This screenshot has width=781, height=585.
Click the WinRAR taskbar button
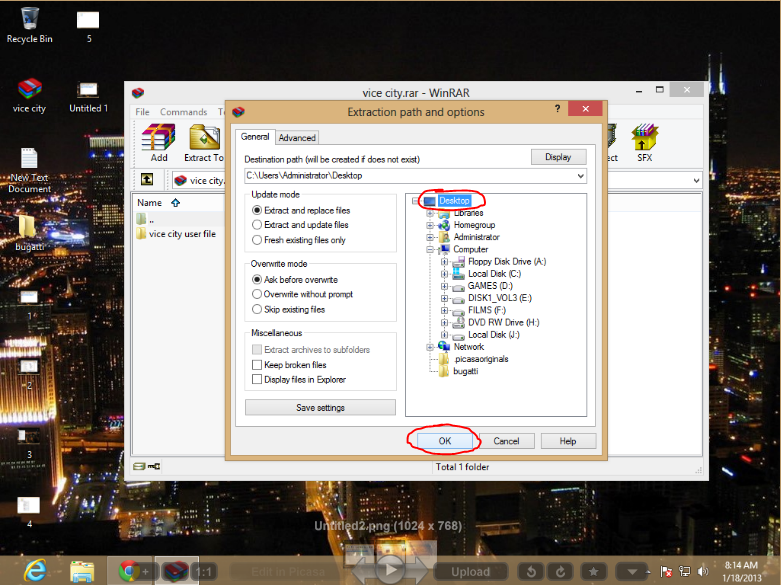point(177,571)
